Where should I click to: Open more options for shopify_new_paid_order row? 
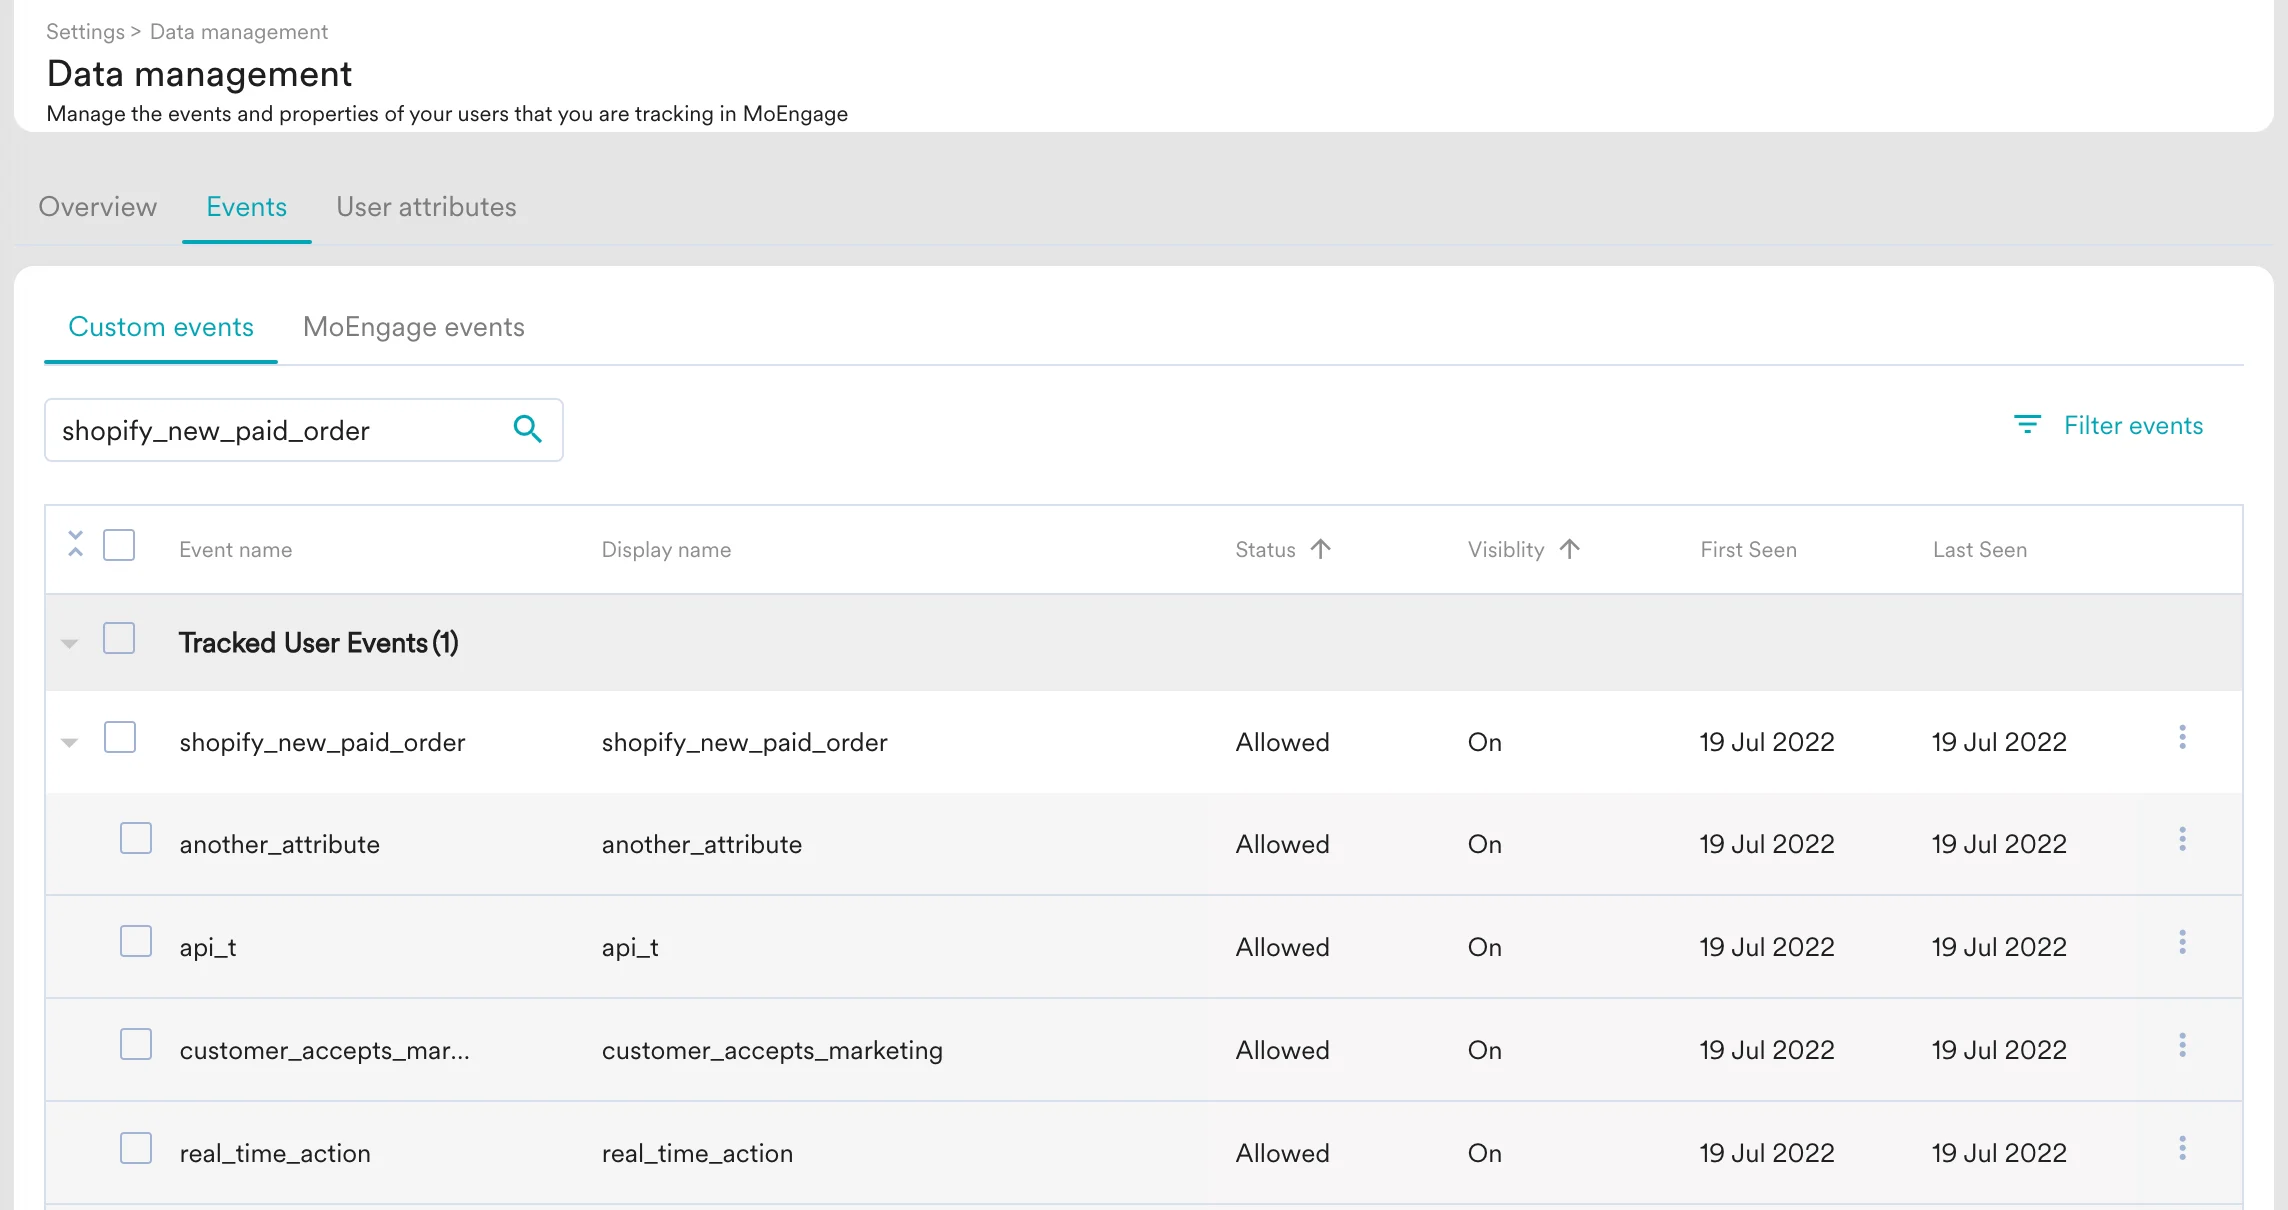(2182, 737)
